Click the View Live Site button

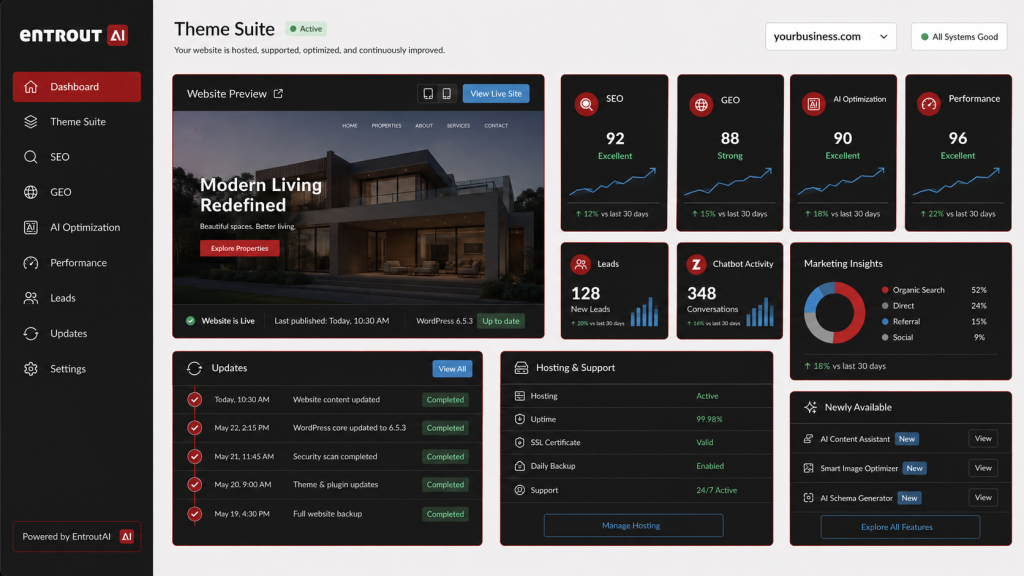pos(496,93)
